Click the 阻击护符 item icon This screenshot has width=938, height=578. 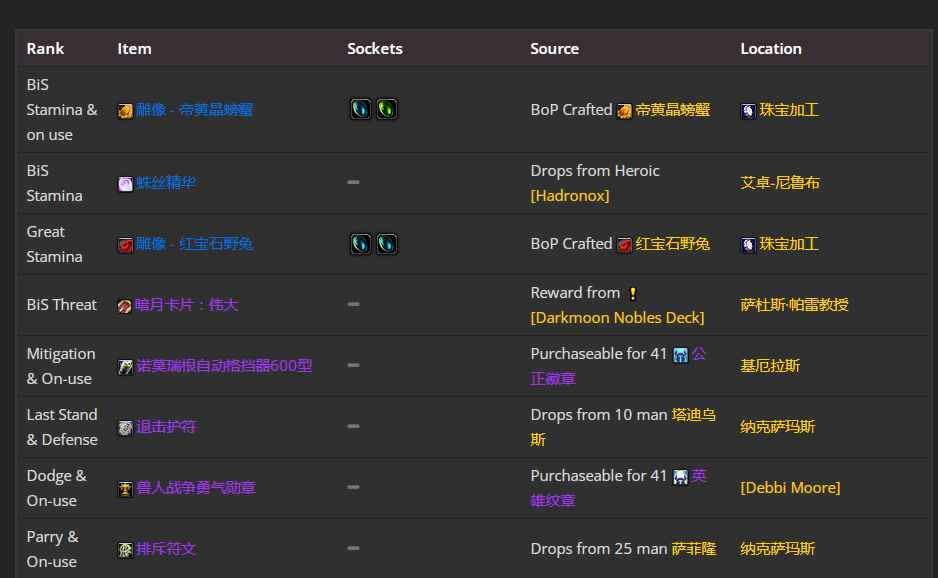(x=125, y=428)
